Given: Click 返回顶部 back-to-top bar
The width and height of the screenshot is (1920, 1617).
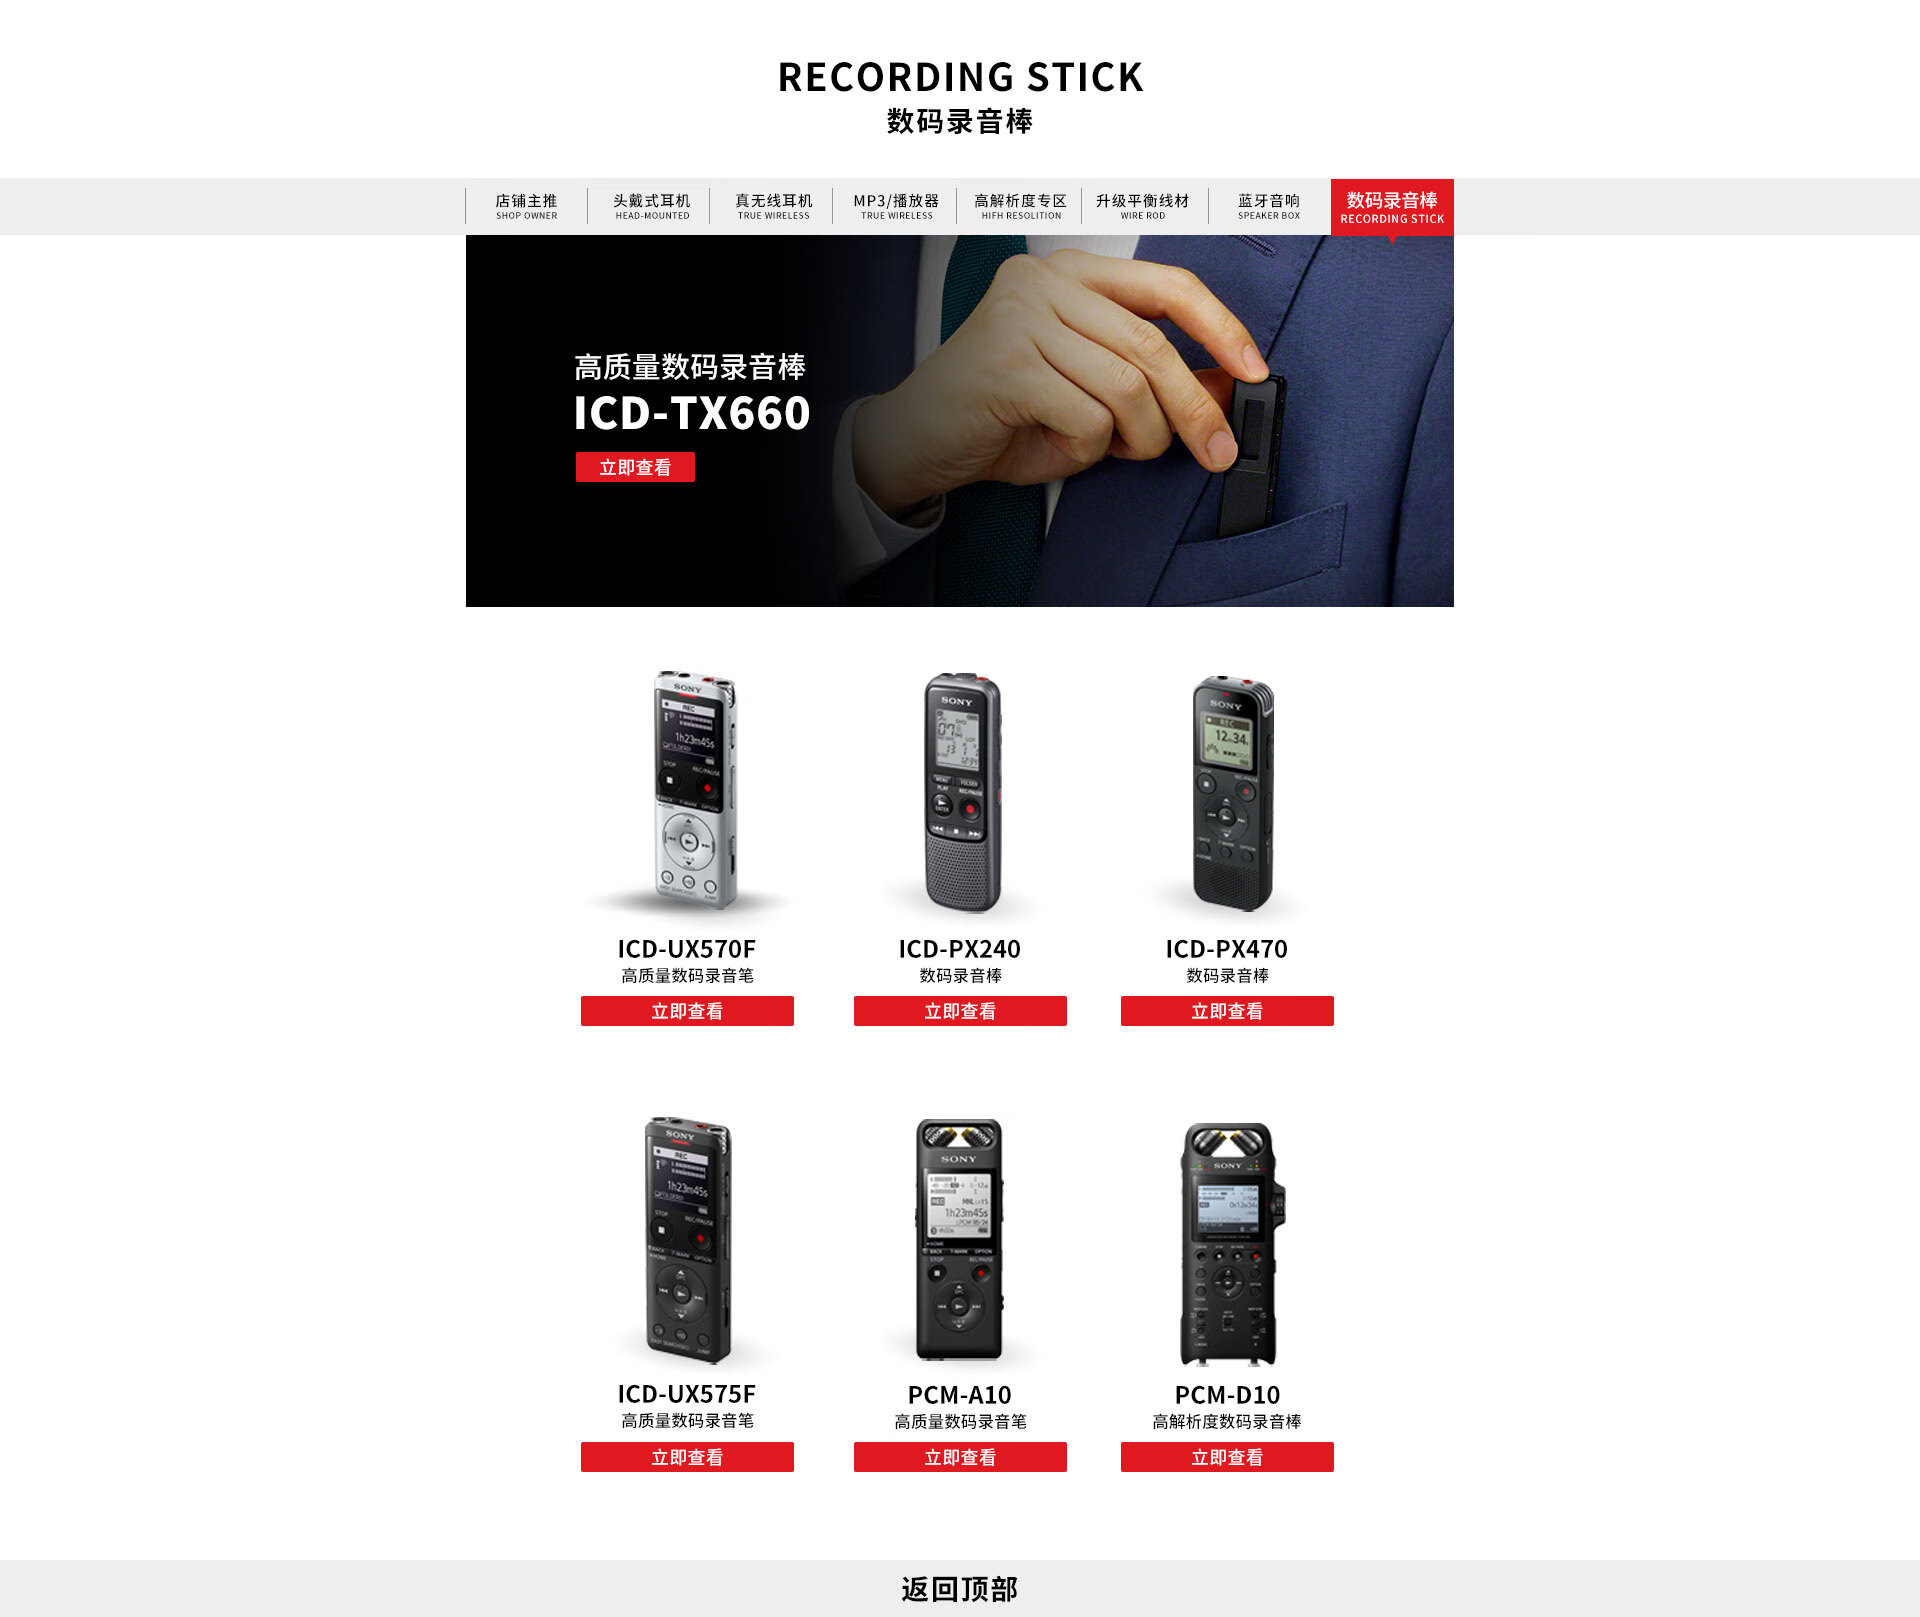Looking at the screenshot, I should point(960,1588).
